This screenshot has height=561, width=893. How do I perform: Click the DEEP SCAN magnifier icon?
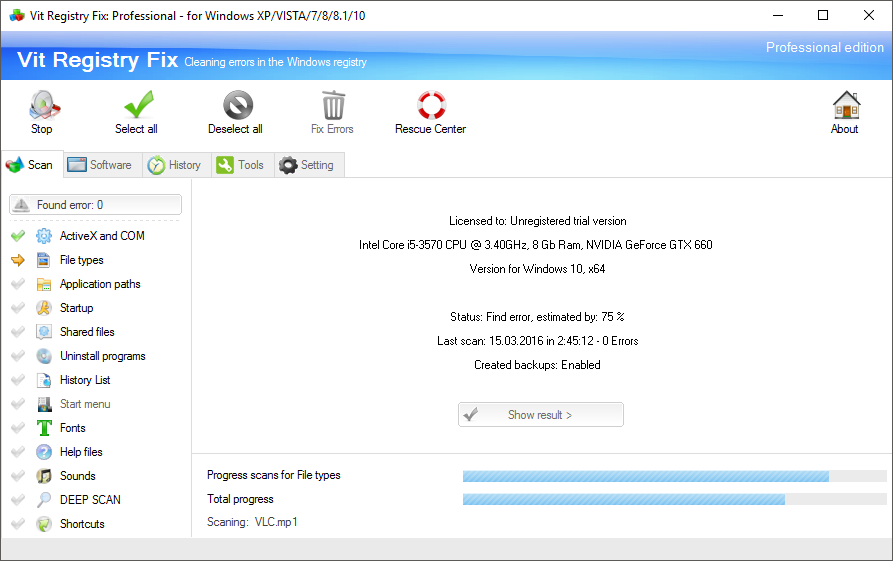(44, 499)
